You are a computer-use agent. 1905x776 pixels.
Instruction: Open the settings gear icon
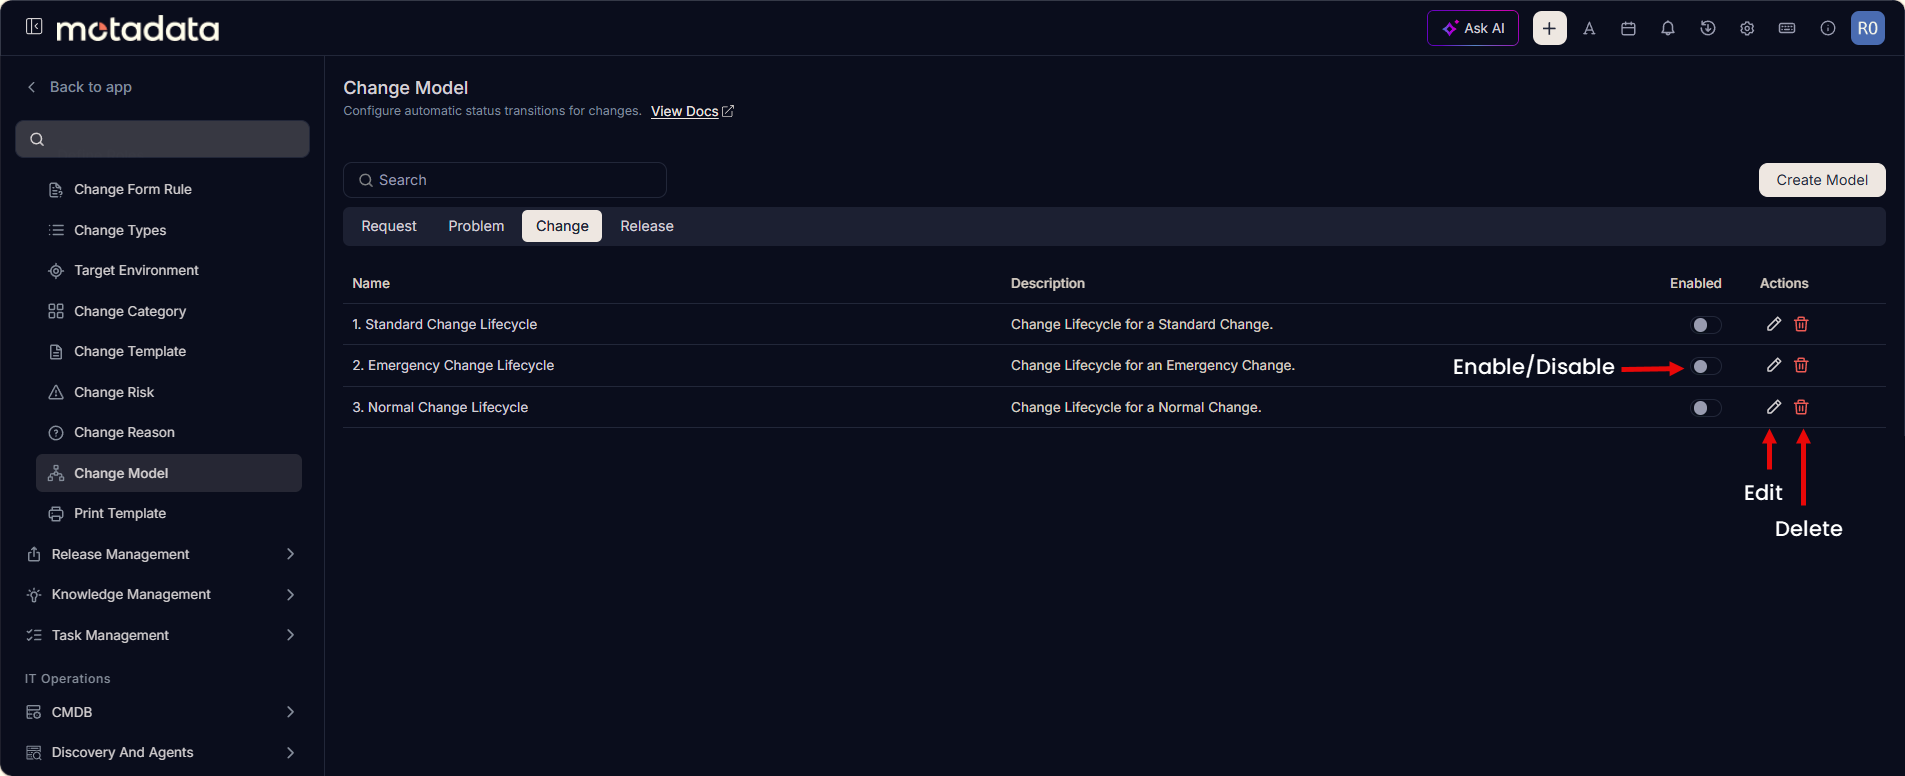1747,28
